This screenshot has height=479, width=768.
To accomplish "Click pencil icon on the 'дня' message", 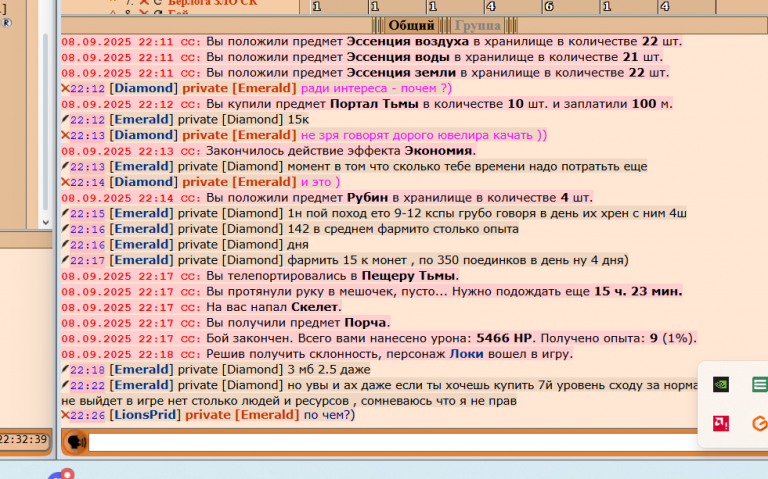I will pyautogui.click(x=65, y=244).
